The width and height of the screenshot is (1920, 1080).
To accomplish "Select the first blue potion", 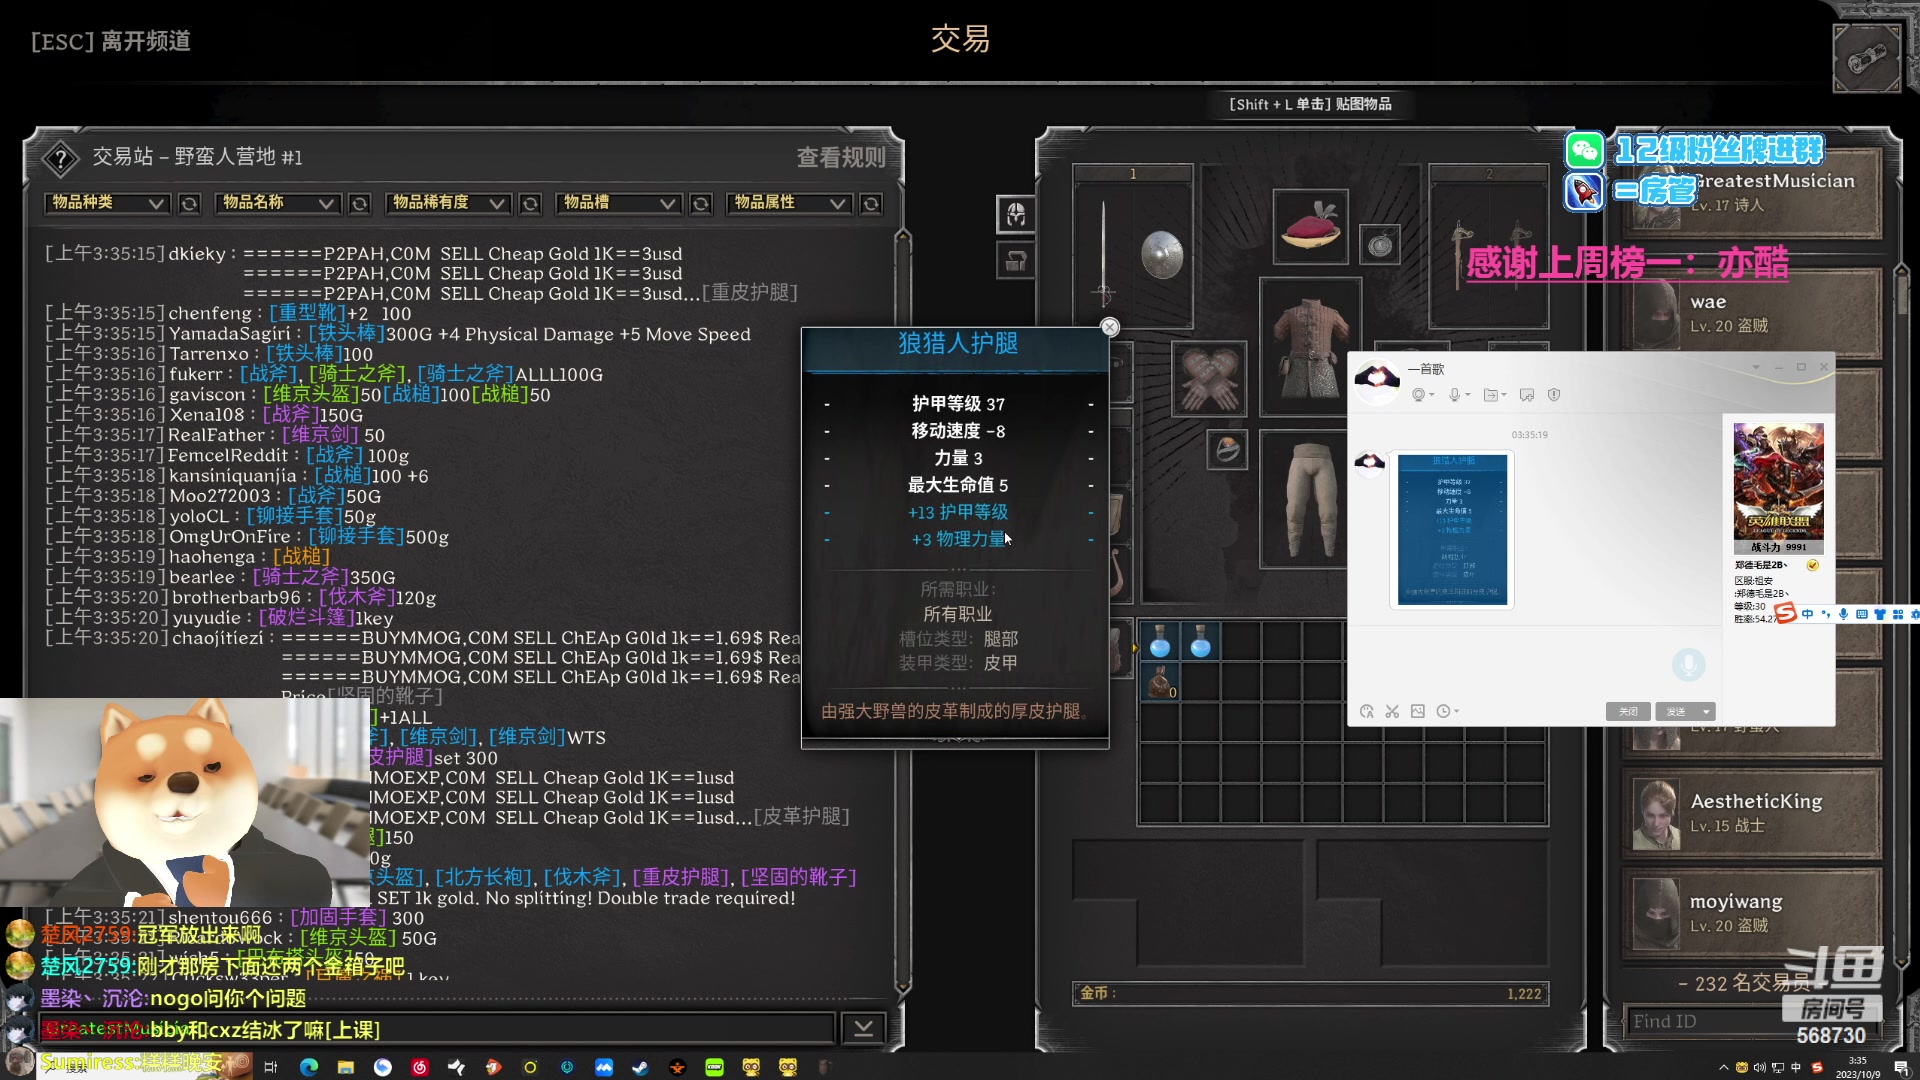I will click(1160, 640).
